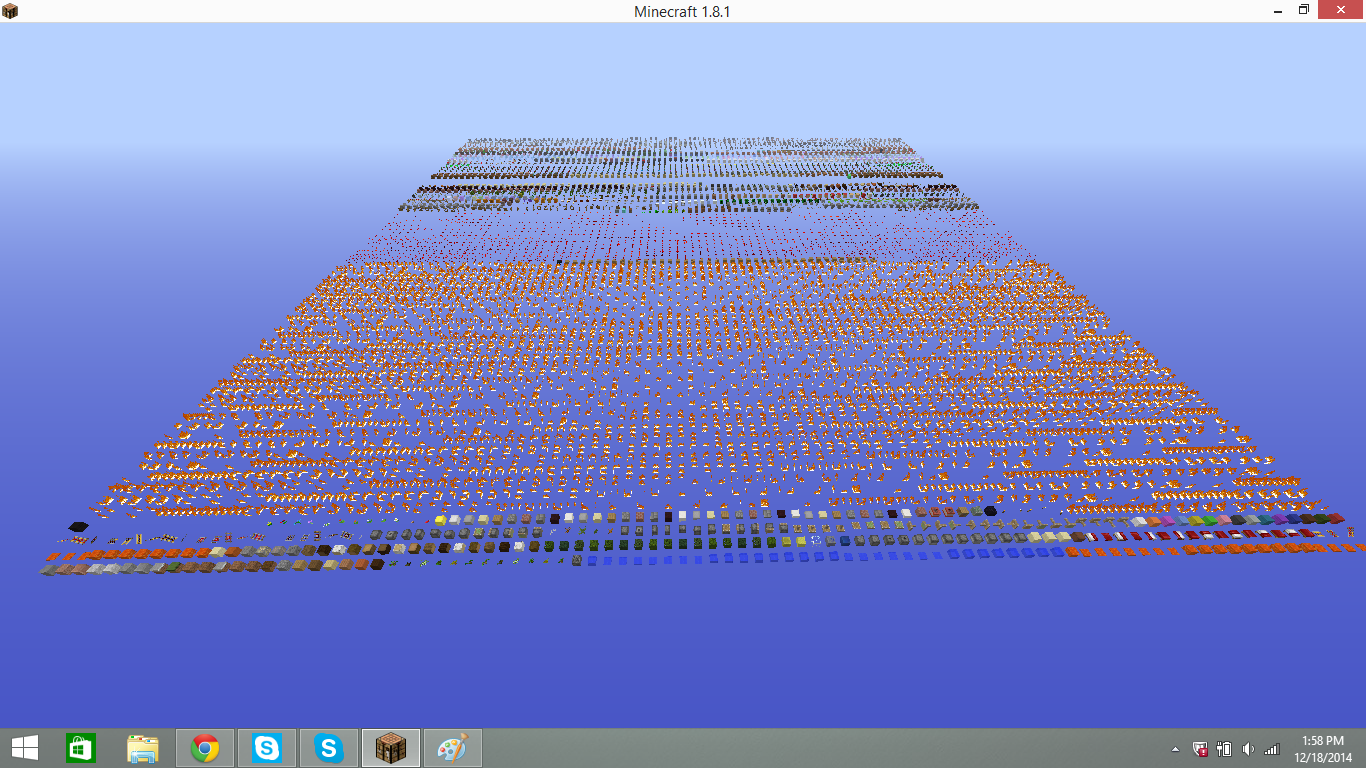Launch Google Chrome from the taskbar
This screenshot has height=768, width=1366.
click(204, 747)
